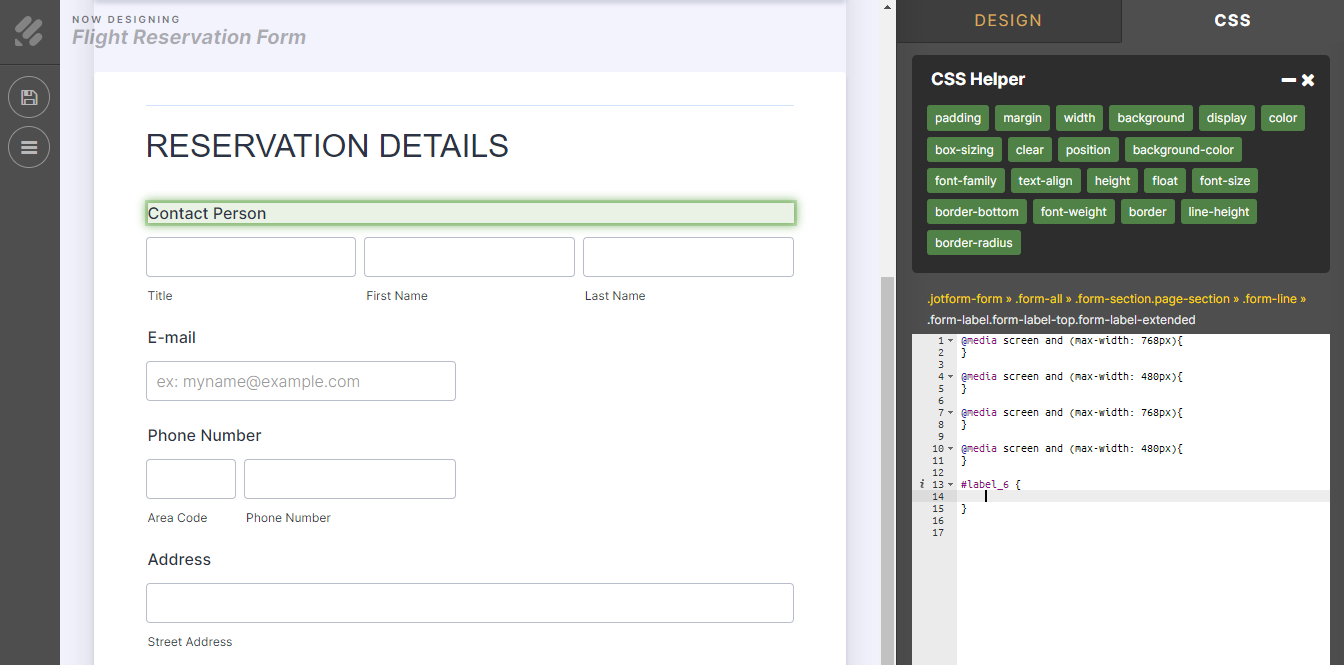Click the E-mail input field
Image resolution: width=1344 pixels, height=665 pixels.
301,381
